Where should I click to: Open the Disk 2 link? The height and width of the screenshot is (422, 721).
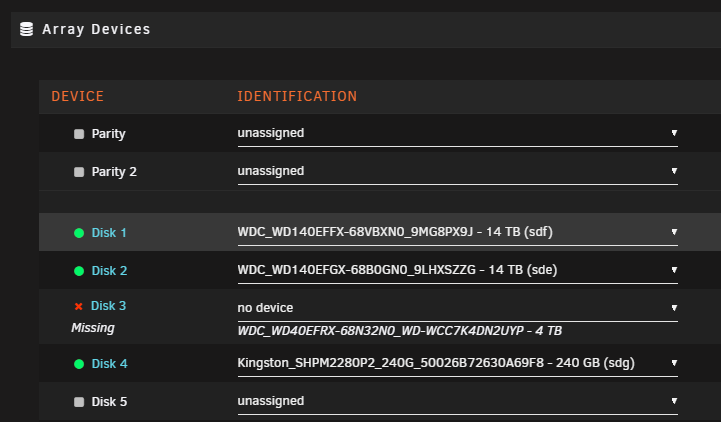coord(109,271)
